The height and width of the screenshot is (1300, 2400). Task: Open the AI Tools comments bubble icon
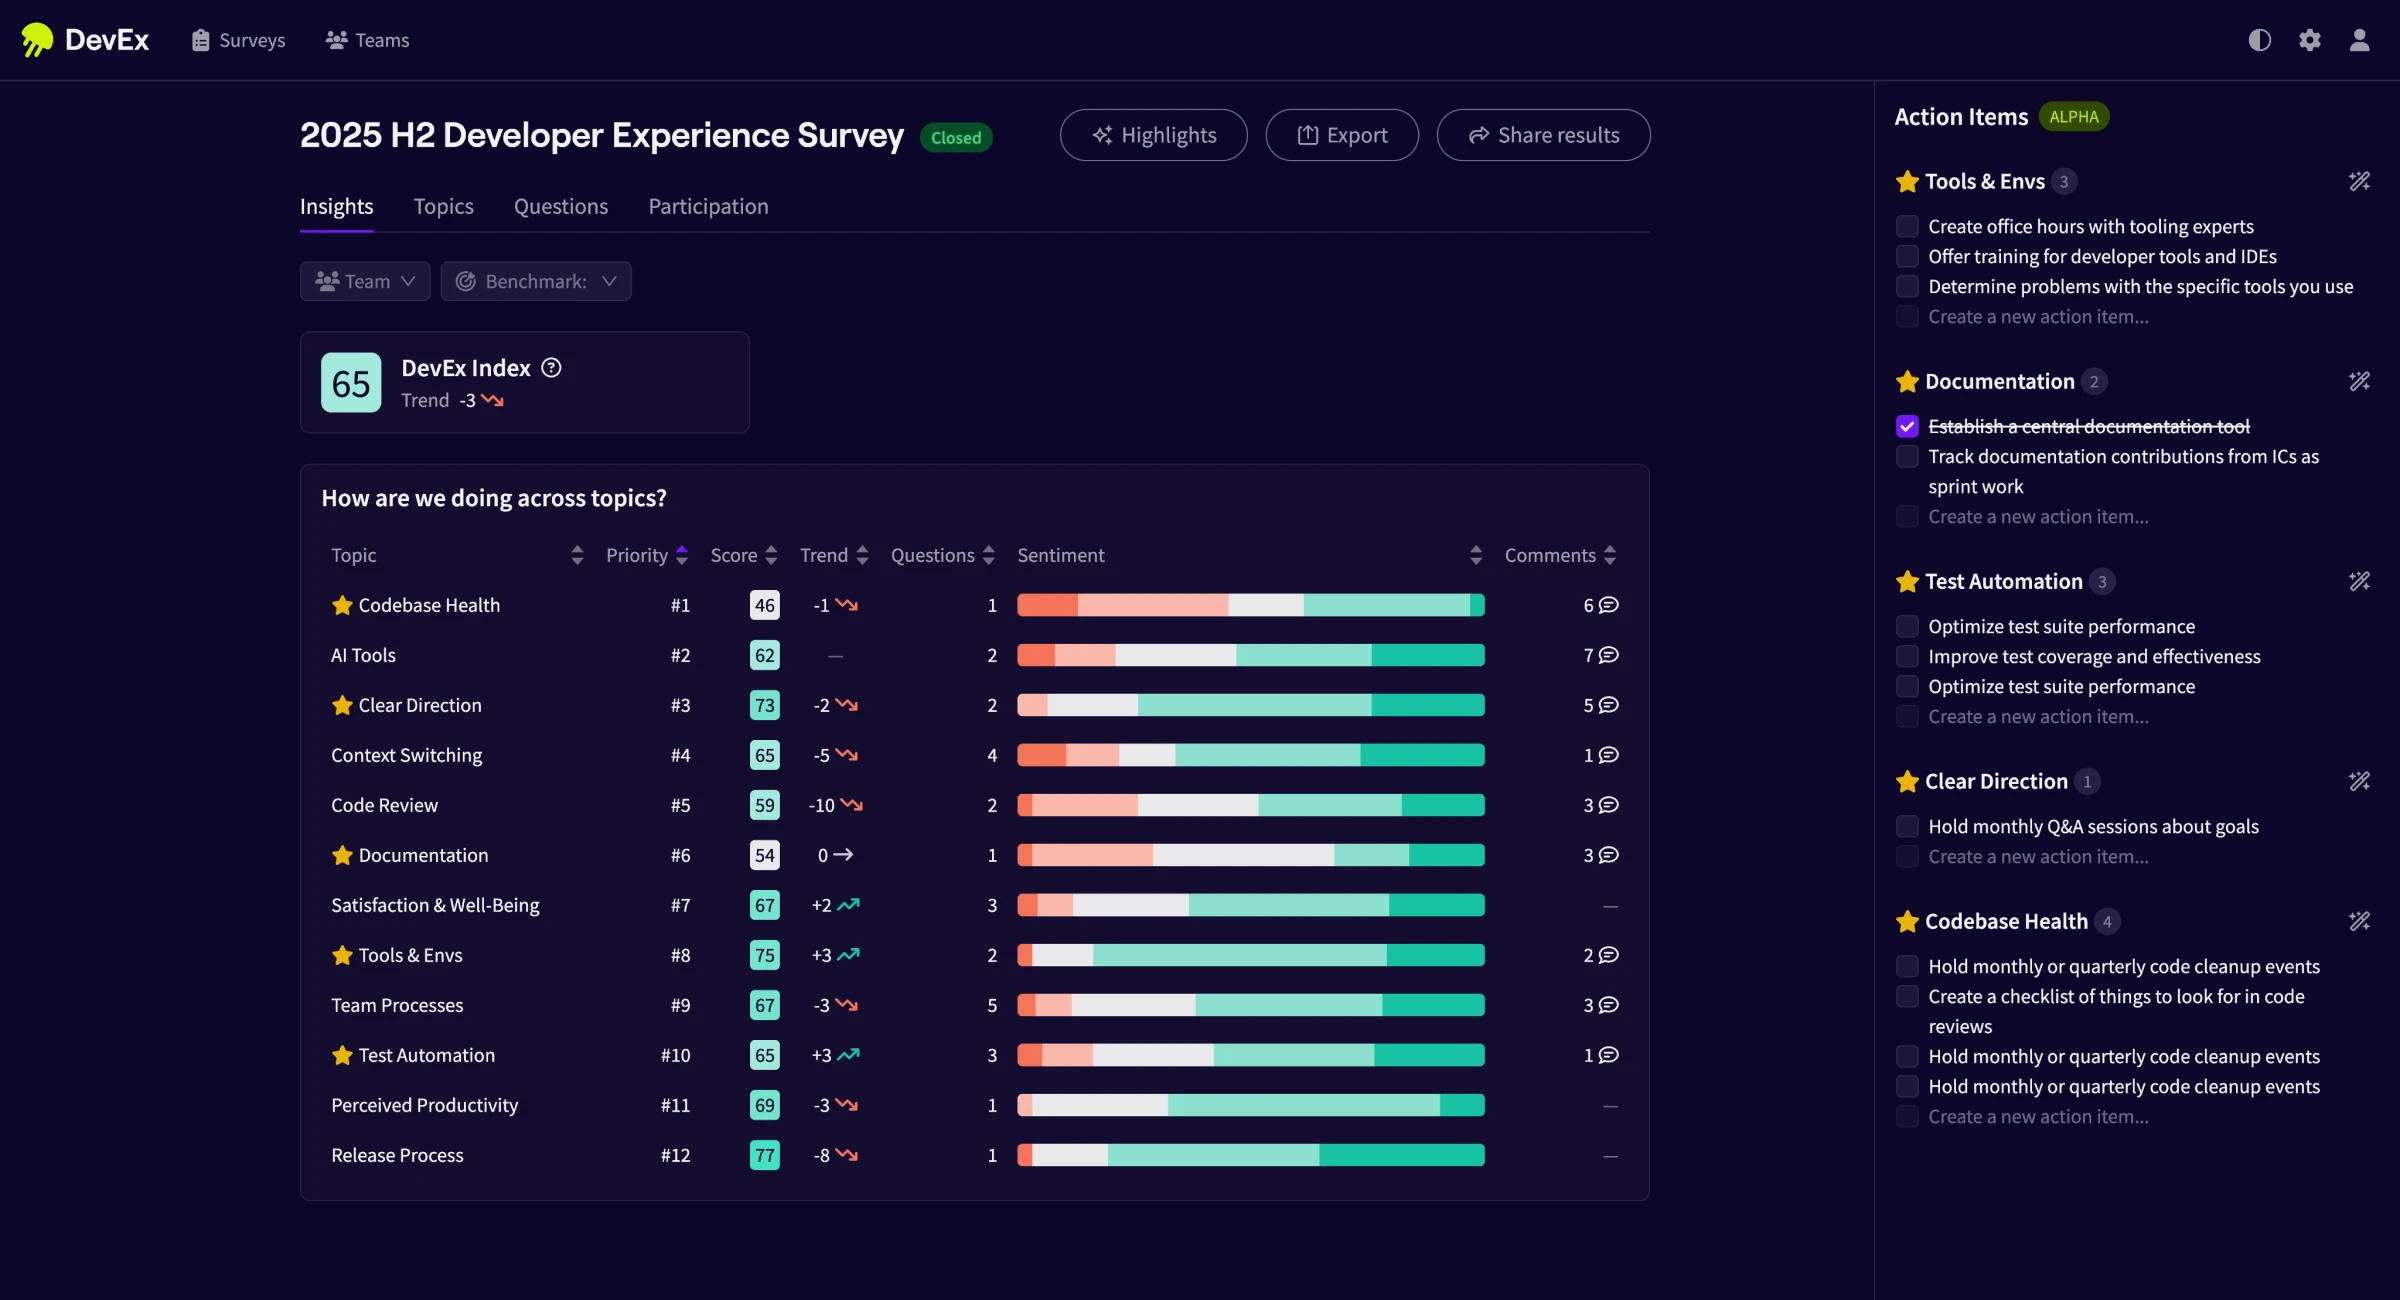point(1608,655)
